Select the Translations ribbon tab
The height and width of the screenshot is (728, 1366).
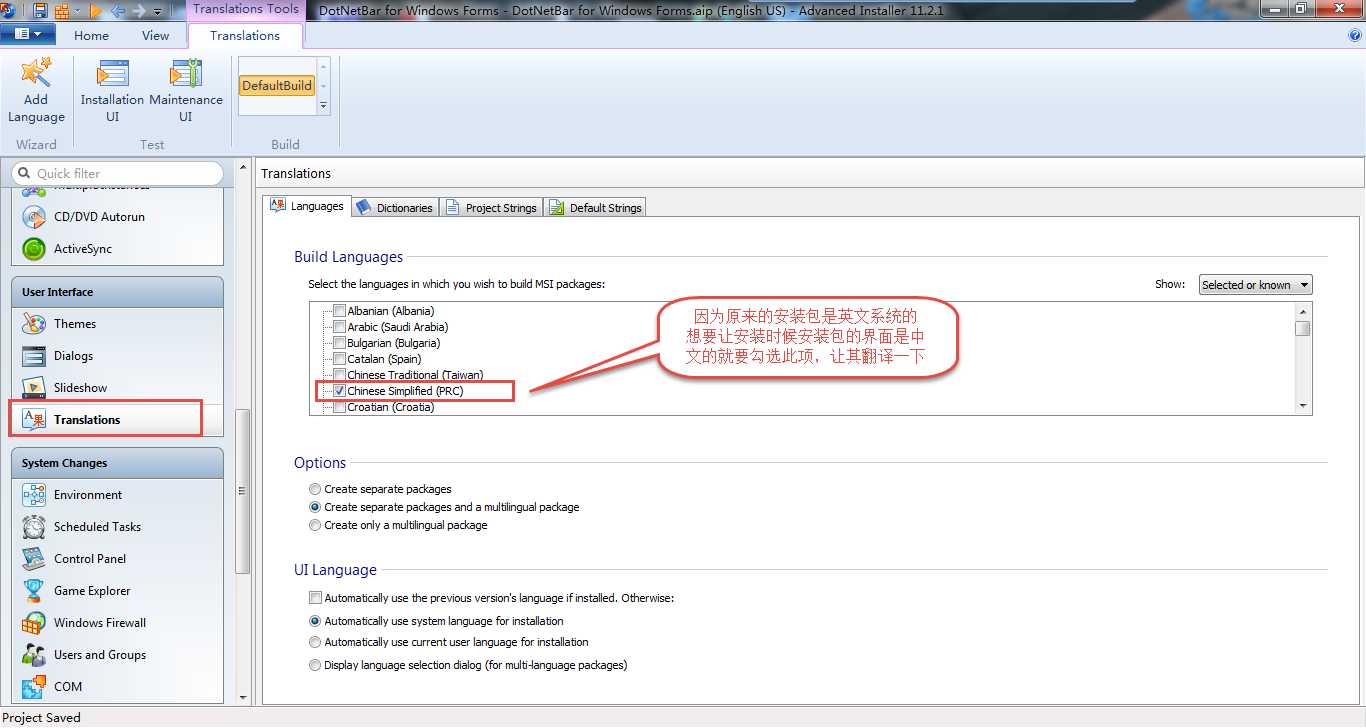point(245,35)
